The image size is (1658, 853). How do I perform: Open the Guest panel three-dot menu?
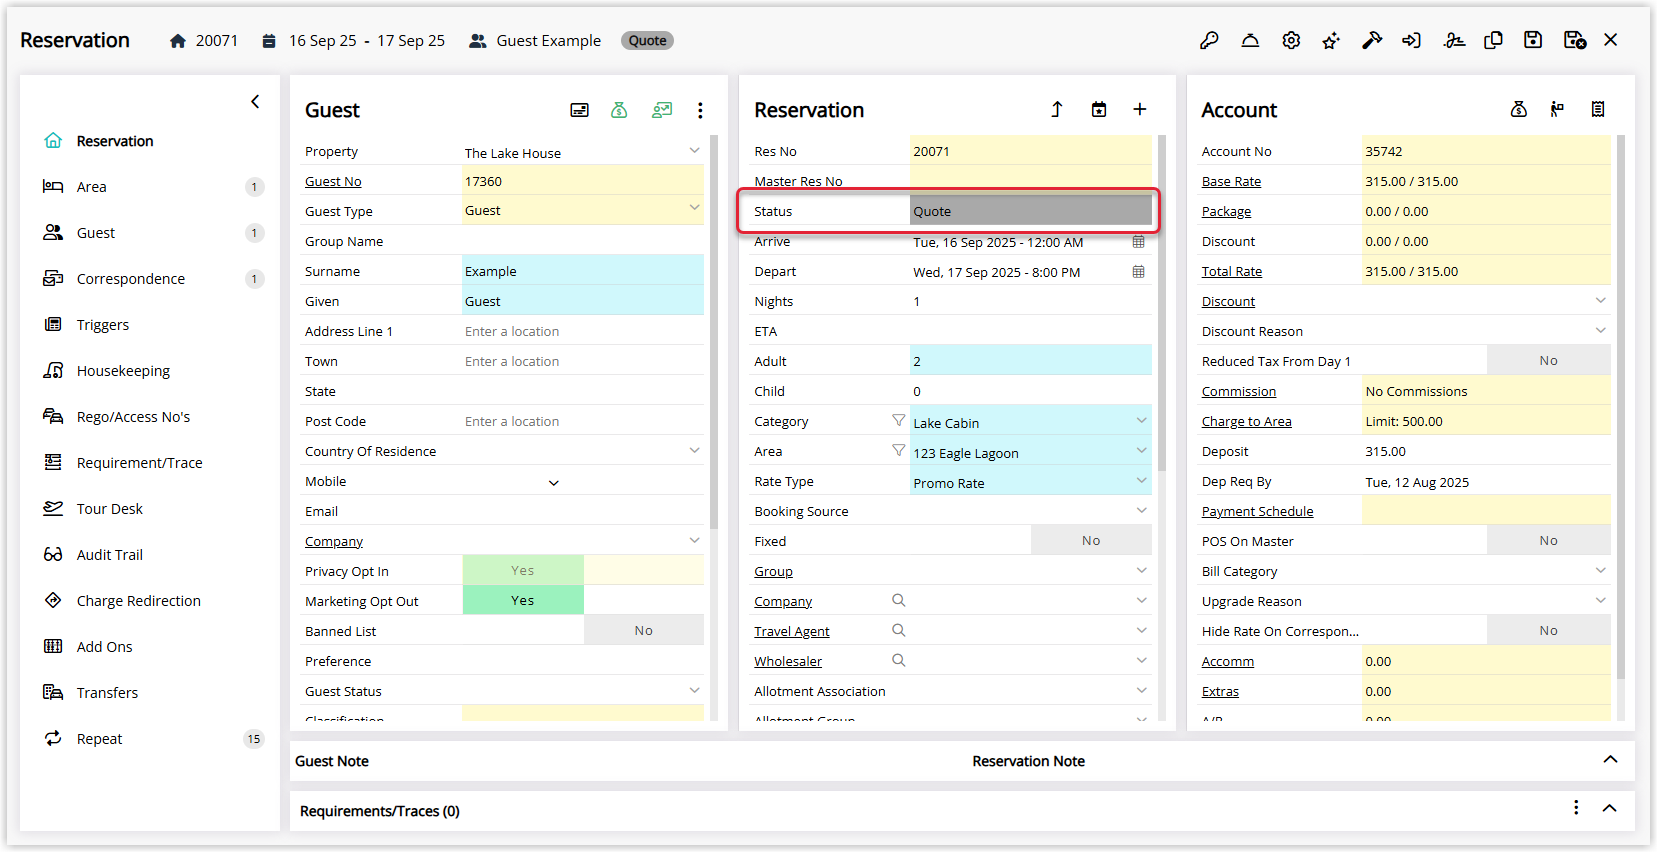700,110
